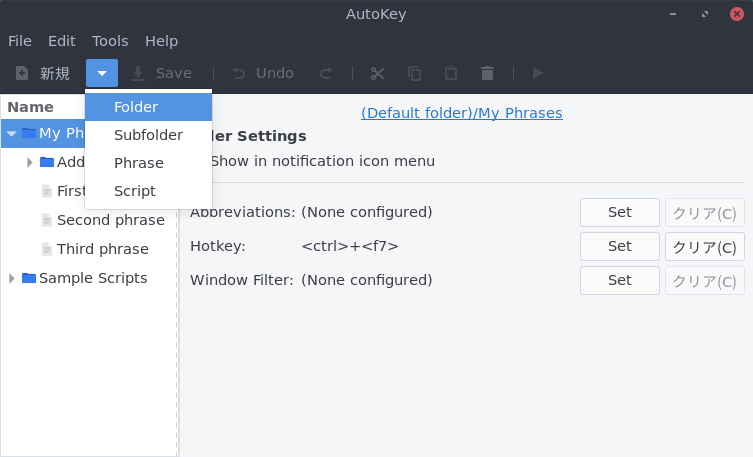Choose Phrase from the New dropdown
Screen dimensions: 753x457
[148, 163]
